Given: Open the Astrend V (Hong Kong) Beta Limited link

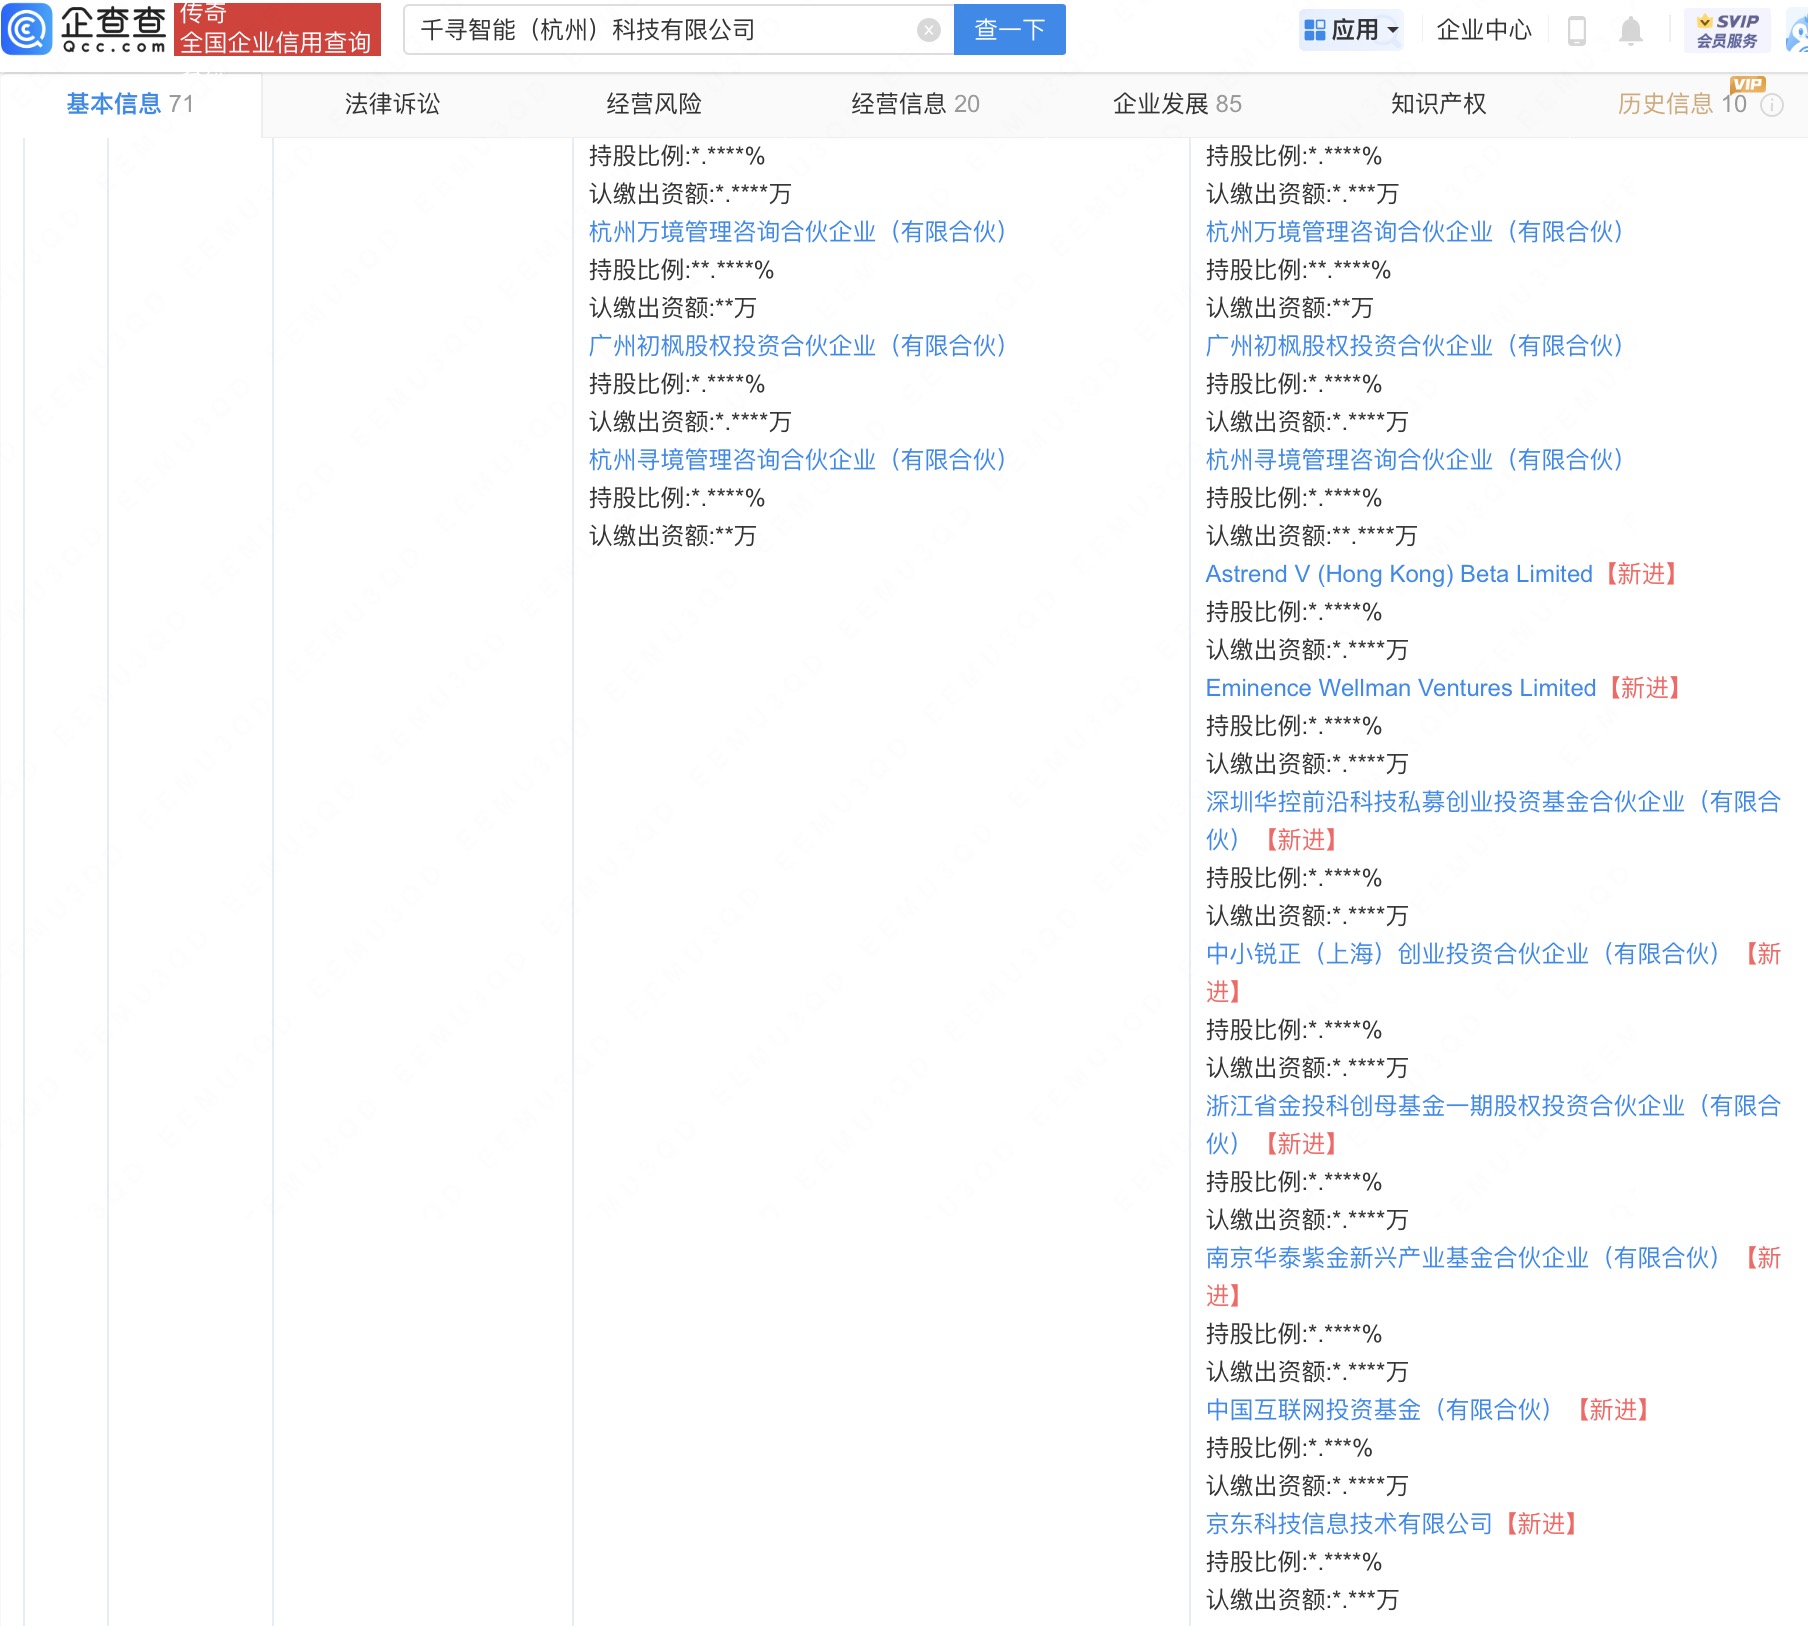Looking at the screenshot, I should (x=1398, y=574).
